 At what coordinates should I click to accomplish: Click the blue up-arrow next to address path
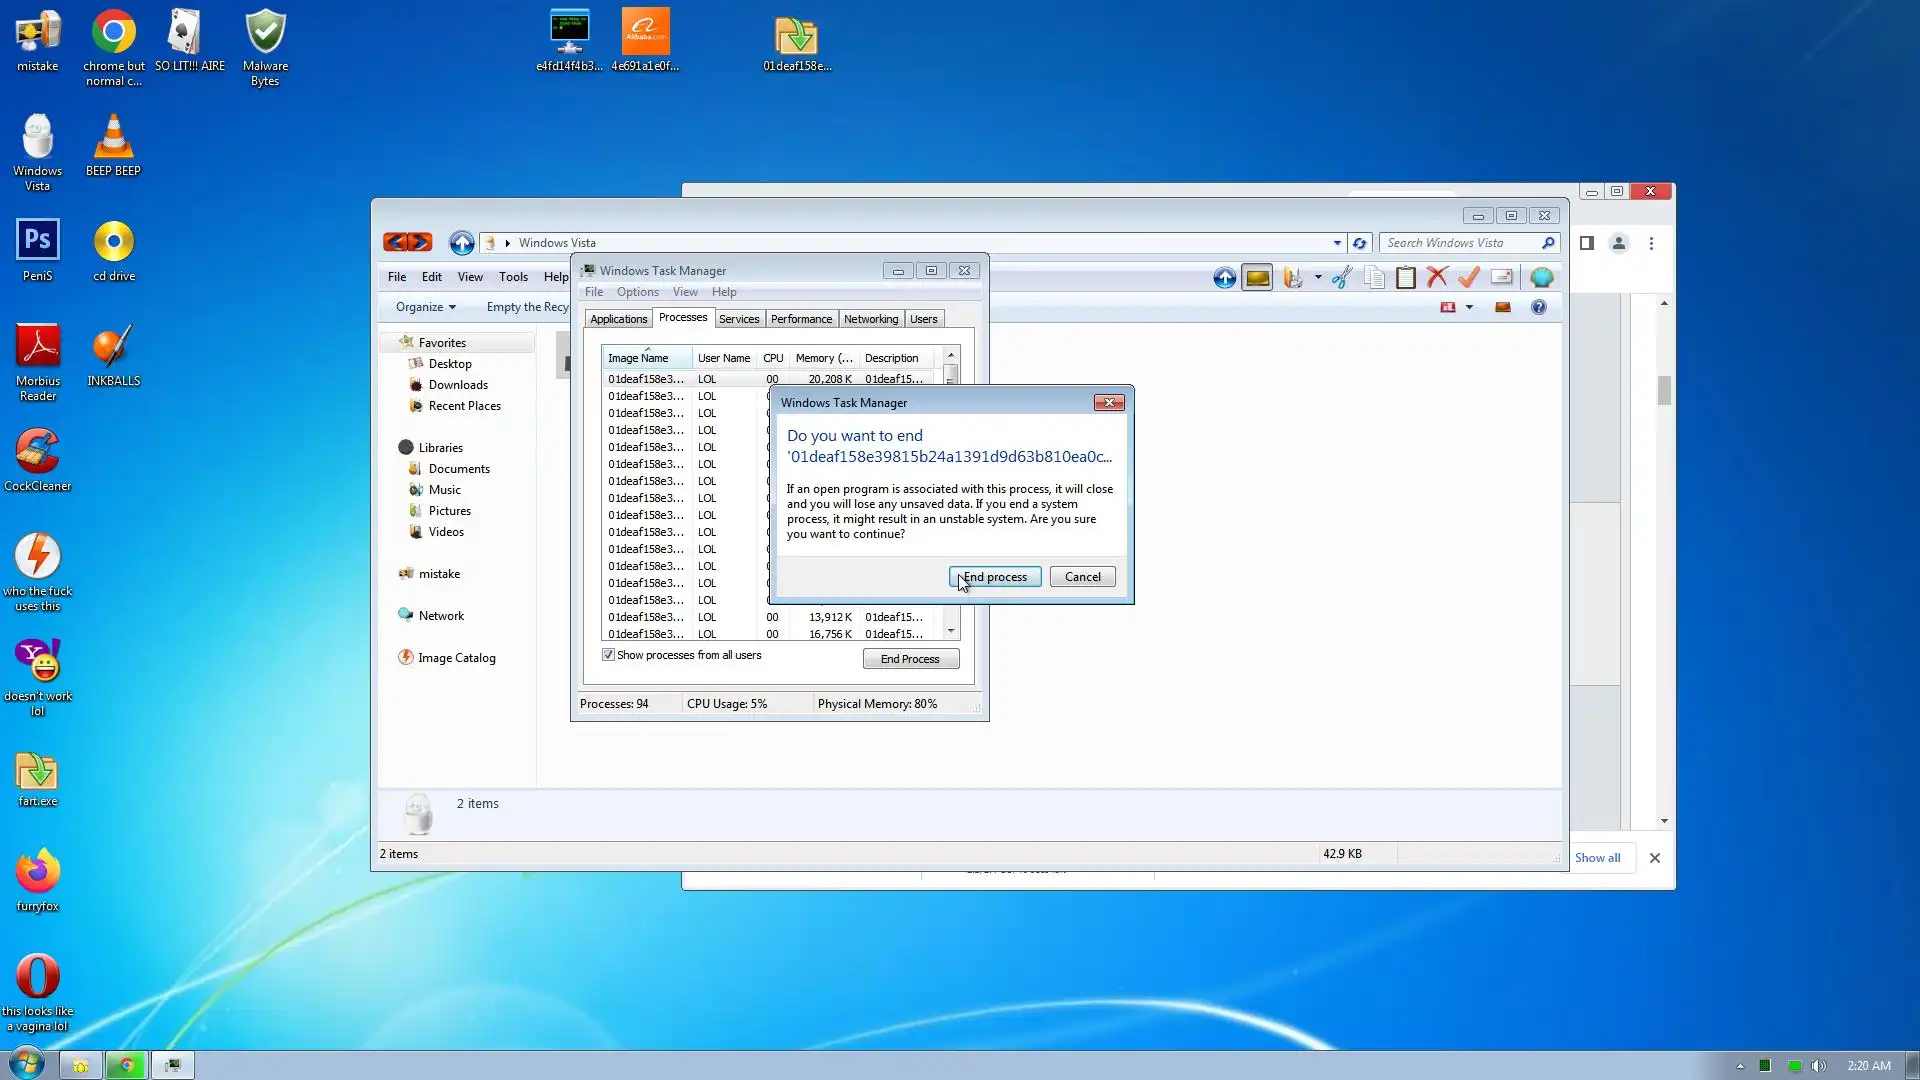coord(461,243)
